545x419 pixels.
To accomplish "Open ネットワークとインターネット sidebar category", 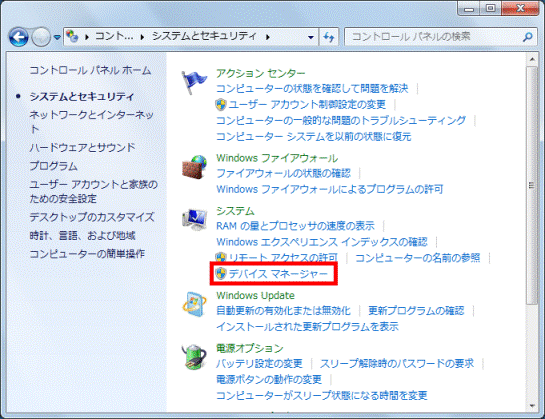I will (x=91, y=122).
